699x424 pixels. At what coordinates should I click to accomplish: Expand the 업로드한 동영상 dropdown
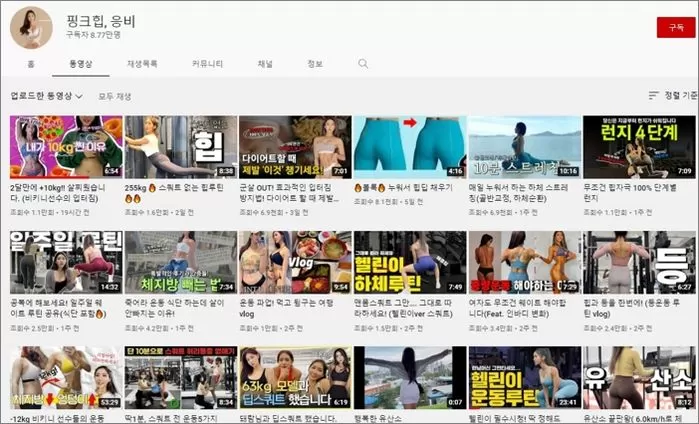coord(46,96)
